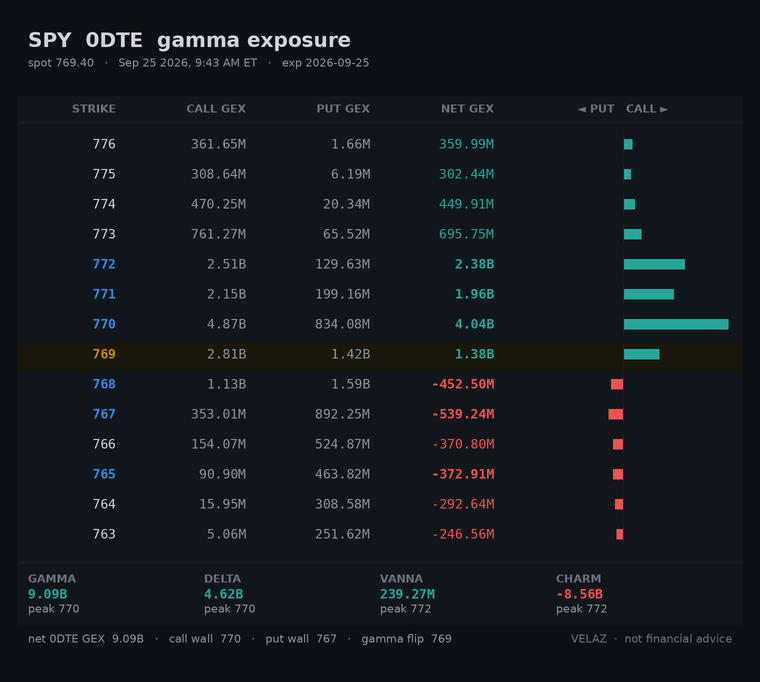The height and width of the screenshot is (682, 760).
Task: Click the green bar for strike 773
Action: tap(633, 235)
